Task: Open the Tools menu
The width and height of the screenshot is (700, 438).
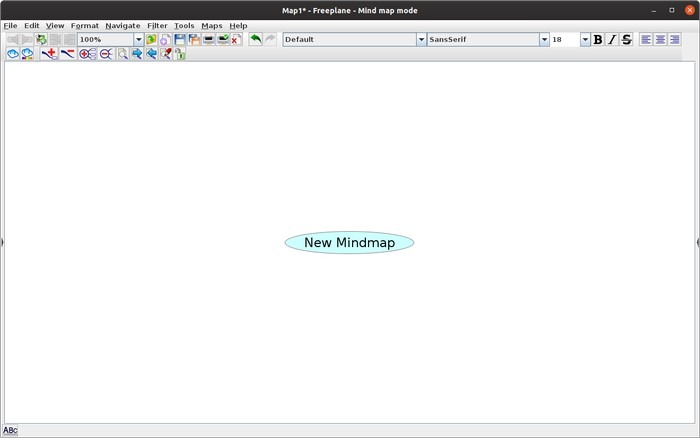Action: click(x=184, y=25)
